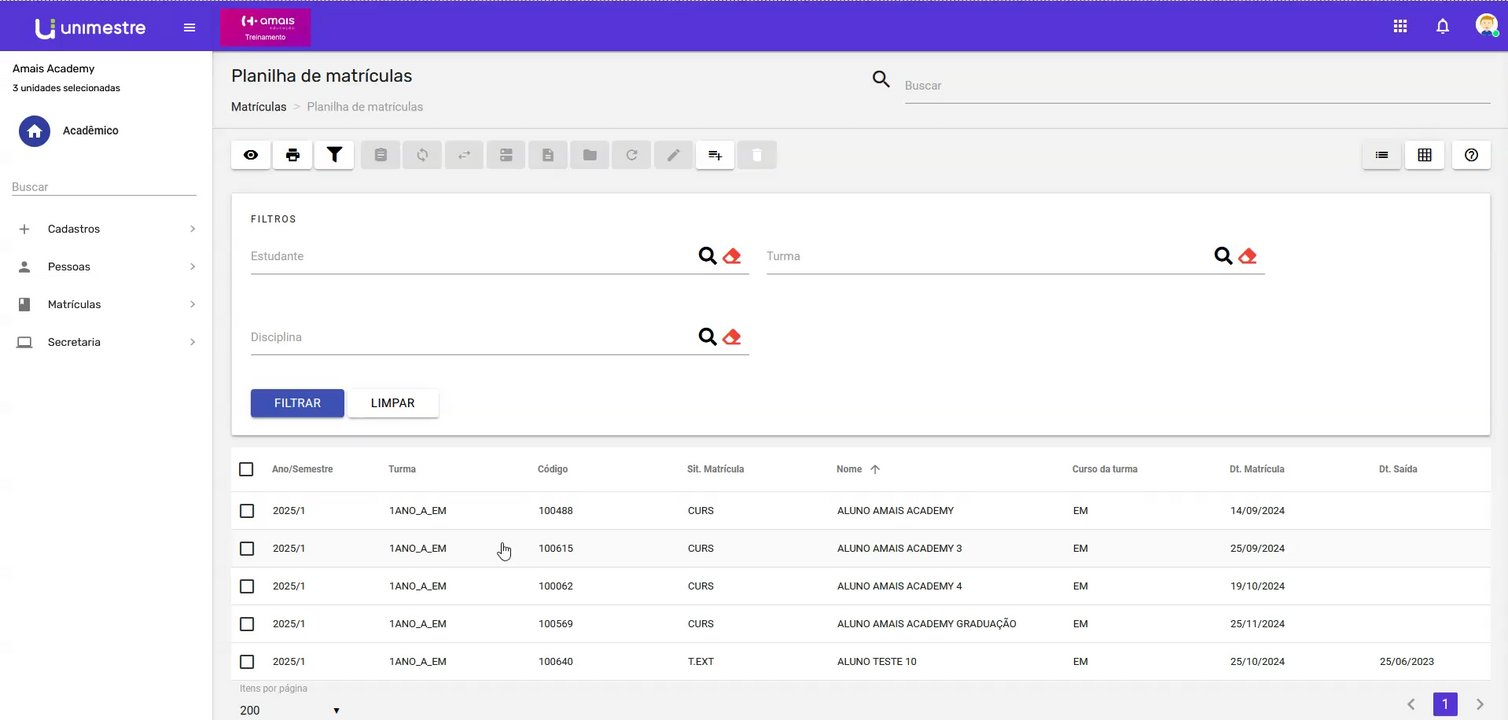
Task: Click the code 100615 cell
Action: point(556,549)
